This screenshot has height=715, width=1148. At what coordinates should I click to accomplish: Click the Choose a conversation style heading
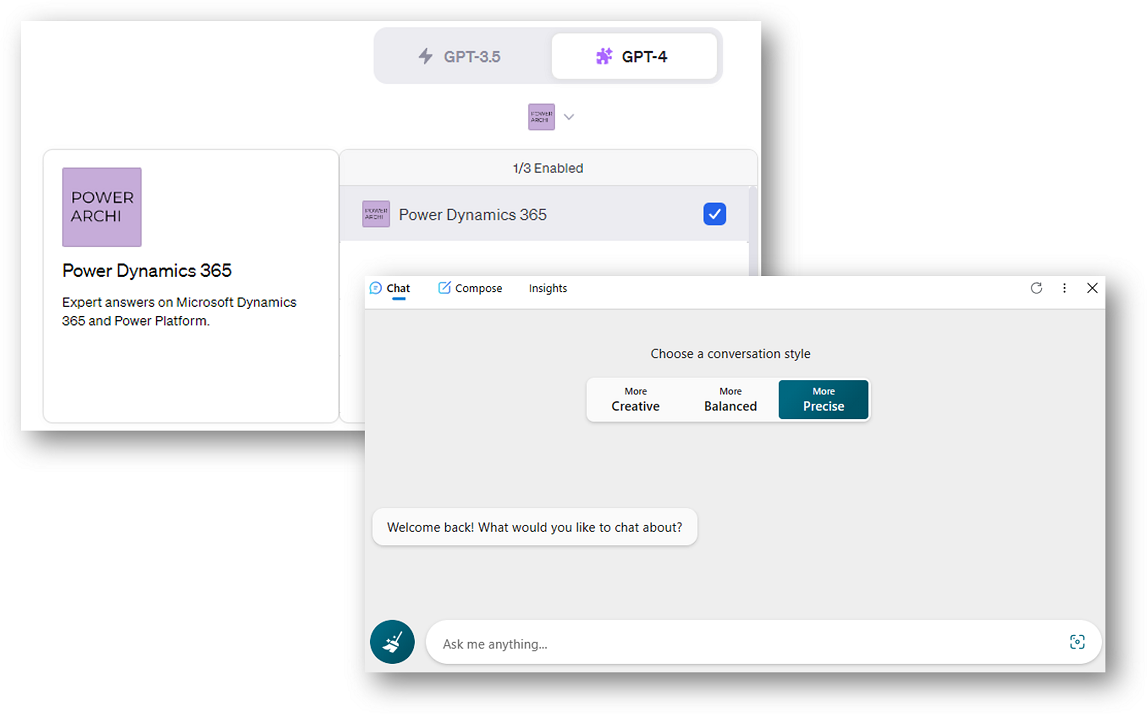click(x=731, y=353)
